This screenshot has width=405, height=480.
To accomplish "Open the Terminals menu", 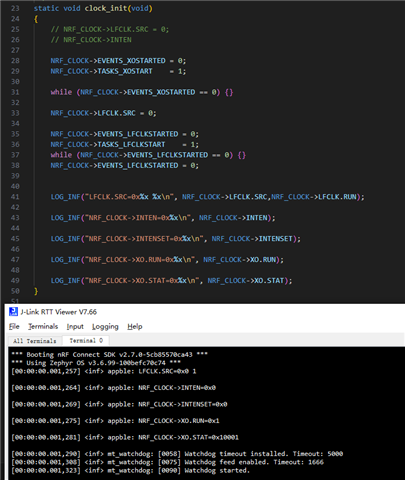I will click(43, 326).
